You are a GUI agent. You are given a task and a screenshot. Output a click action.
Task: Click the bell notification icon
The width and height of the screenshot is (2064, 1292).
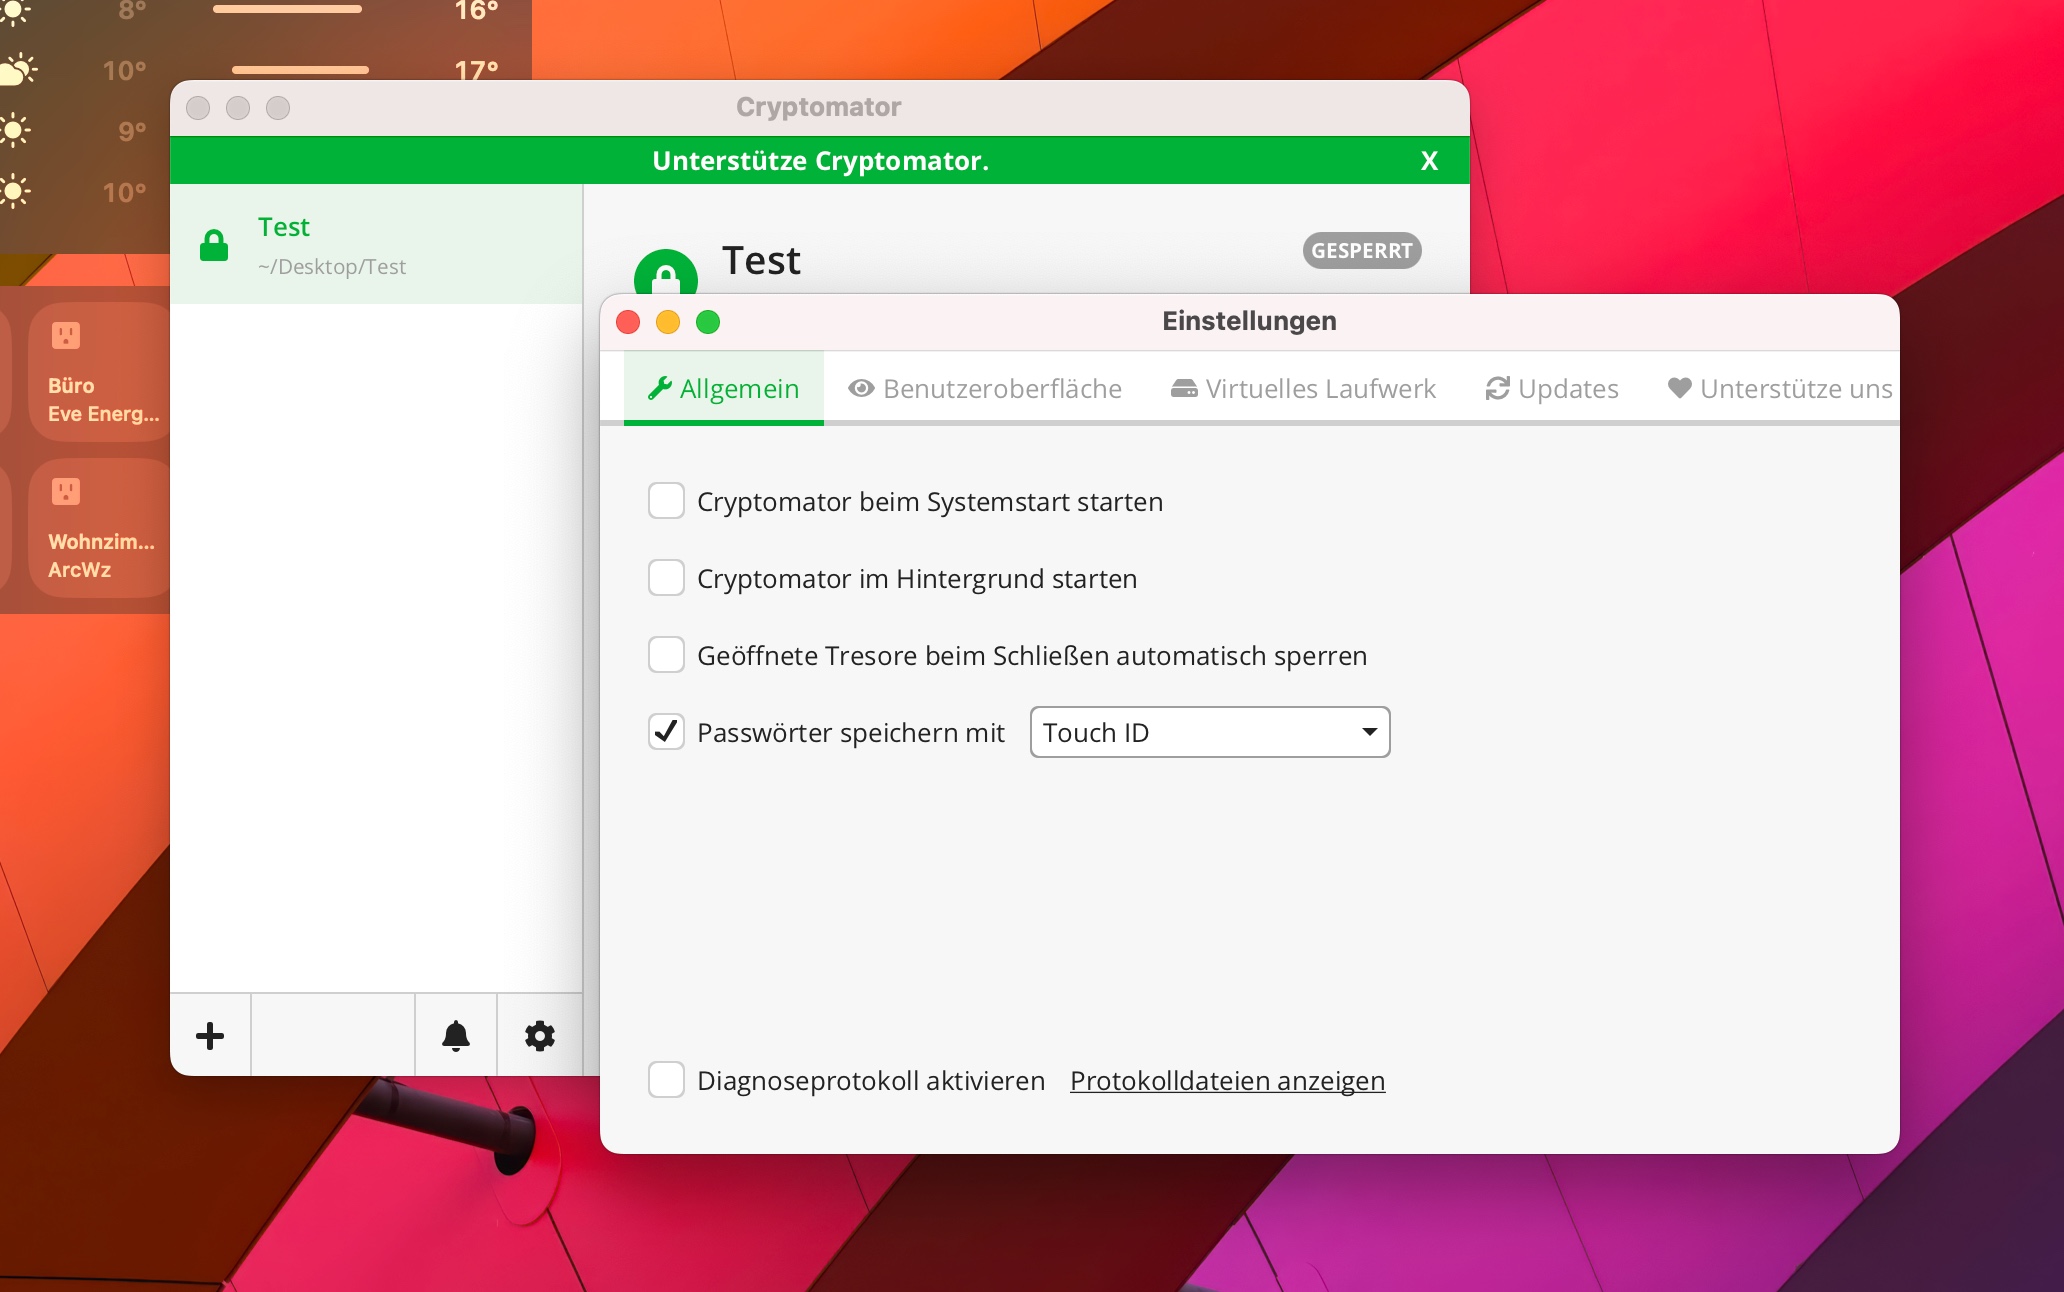coord(456,1036)
